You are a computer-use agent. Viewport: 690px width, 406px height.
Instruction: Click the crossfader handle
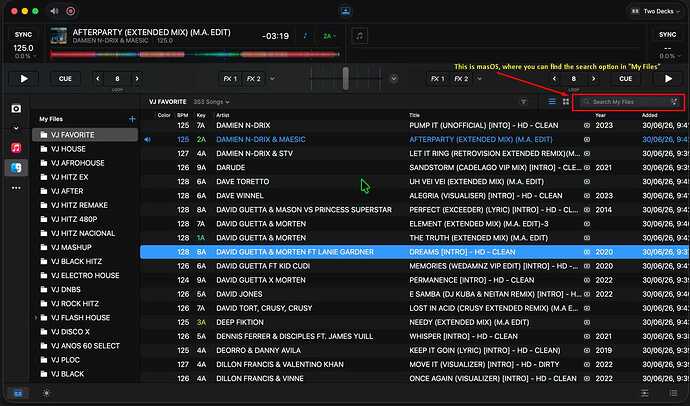[346, 78]
